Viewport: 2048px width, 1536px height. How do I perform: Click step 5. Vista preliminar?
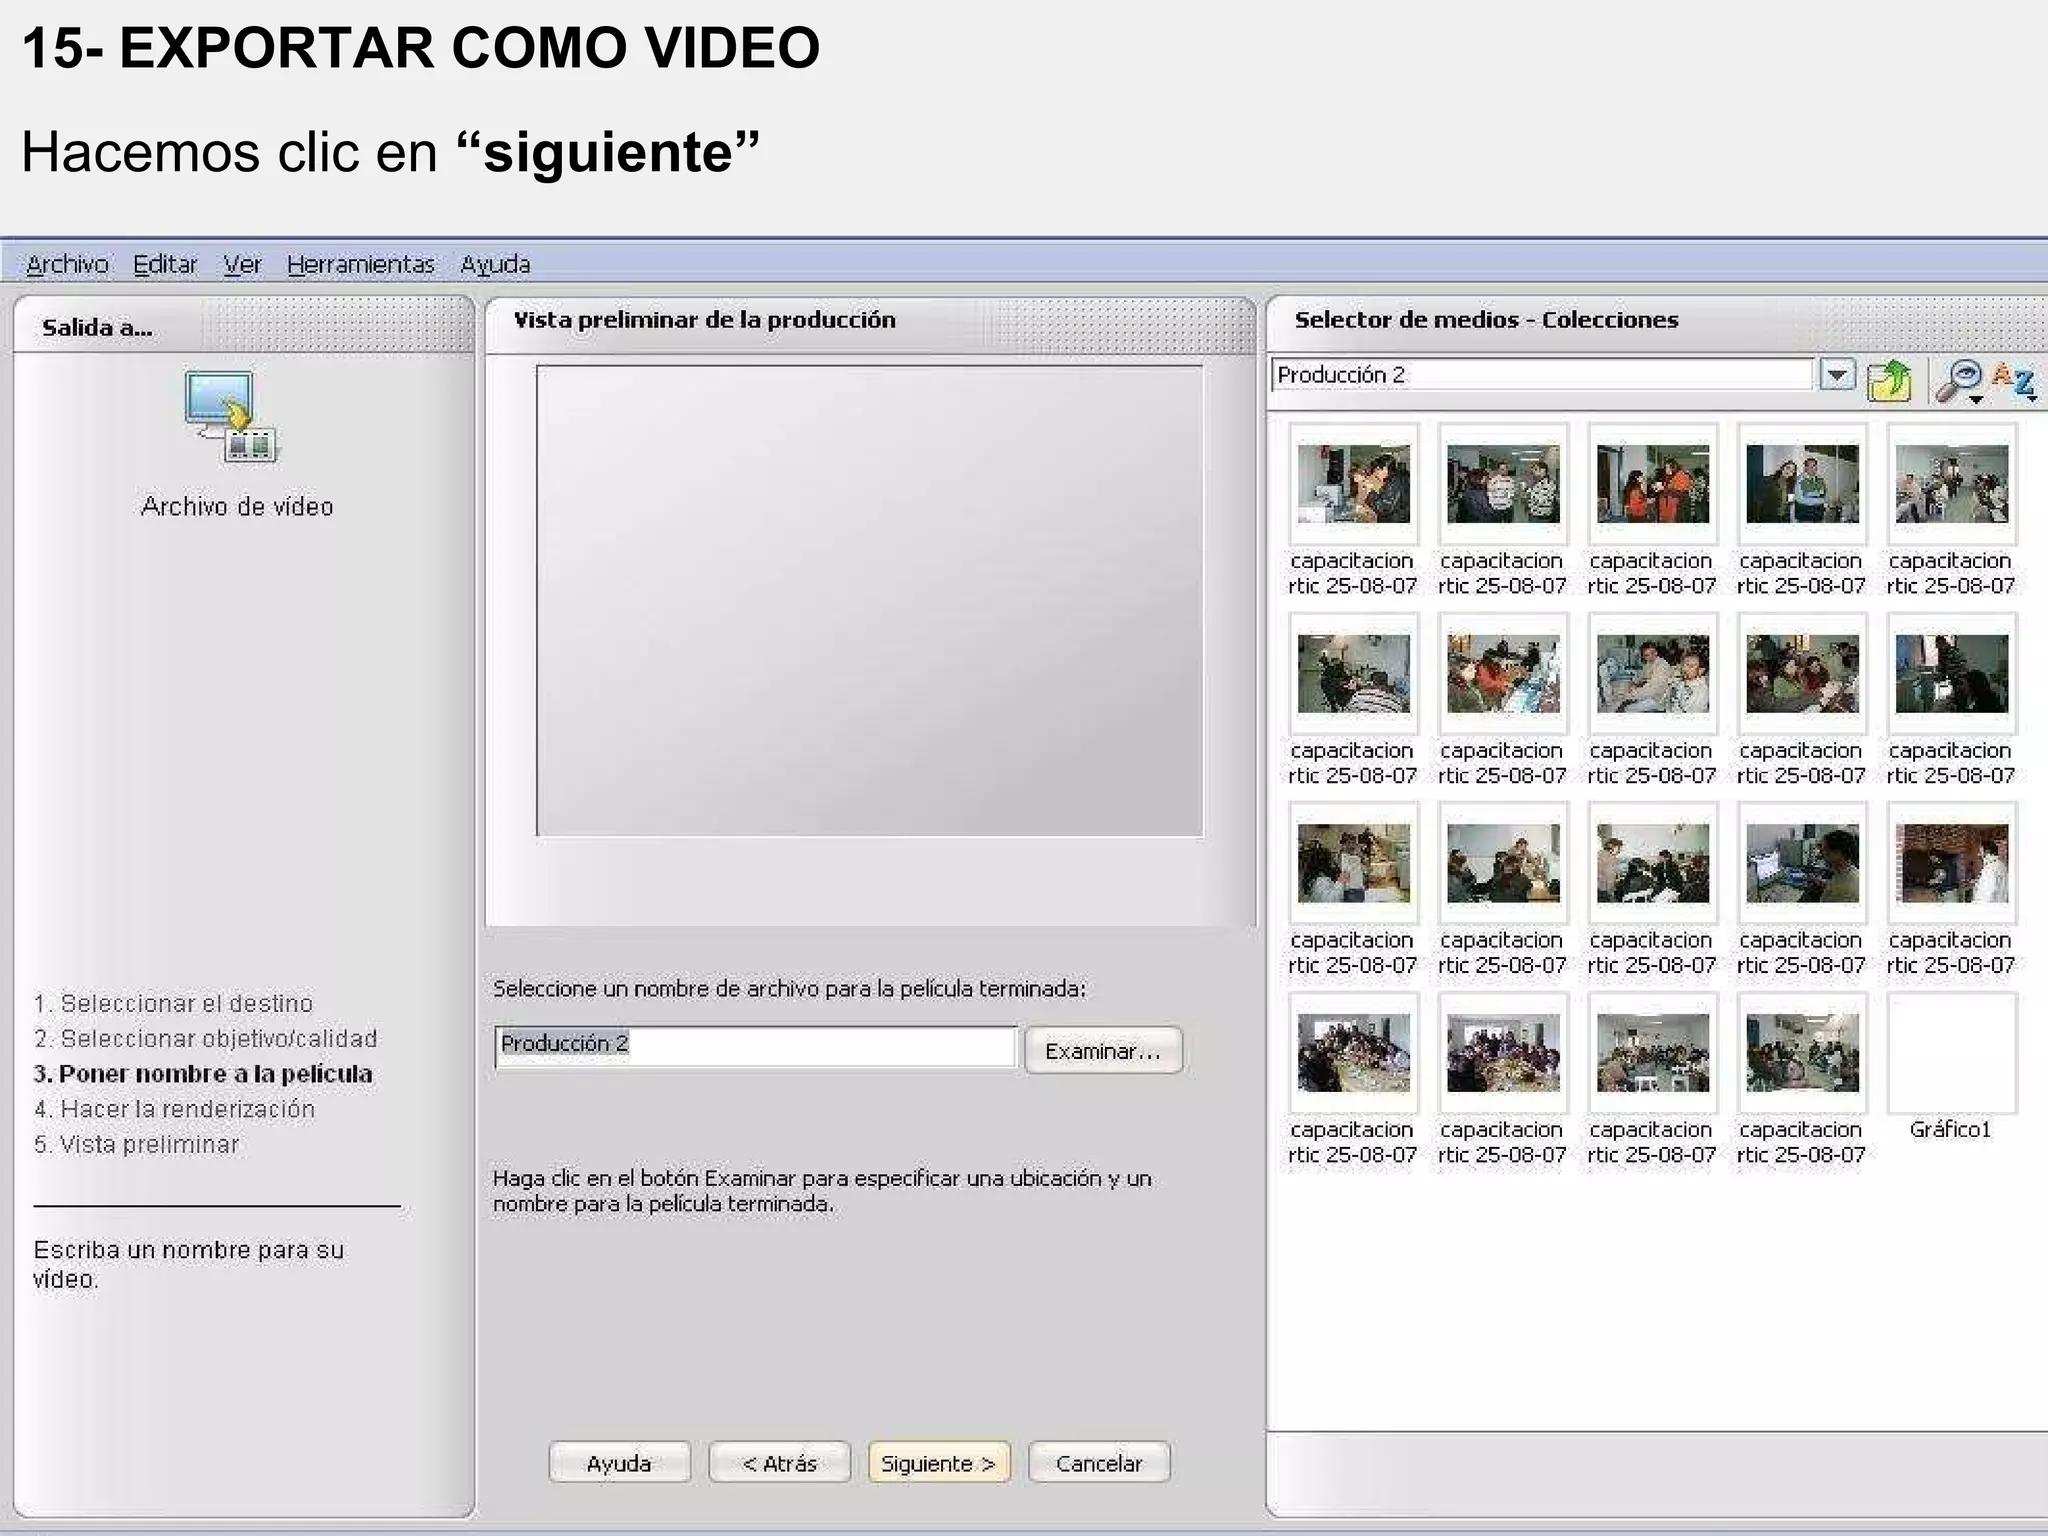point(137,1144)
